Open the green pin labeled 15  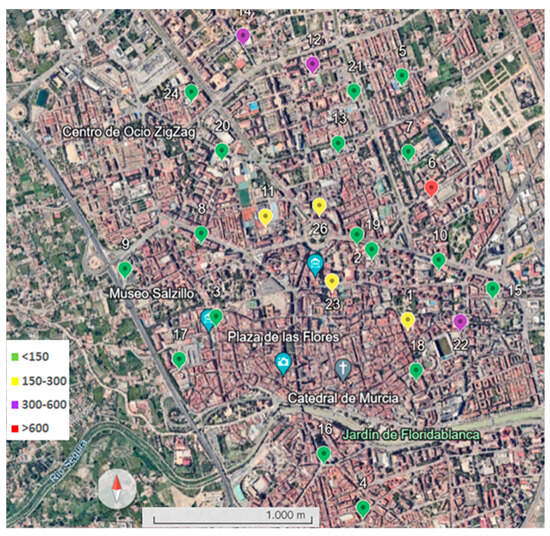pos(492,290)
